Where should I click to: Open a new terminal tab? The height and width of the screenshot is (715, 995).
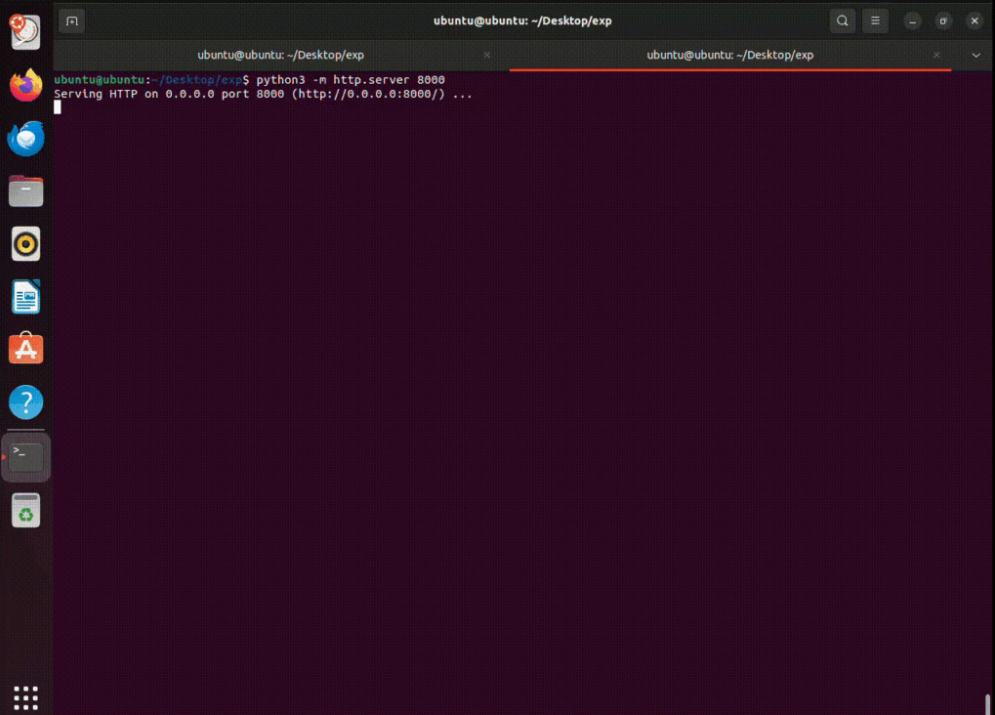pyautogui.click(x=72, y=21)
